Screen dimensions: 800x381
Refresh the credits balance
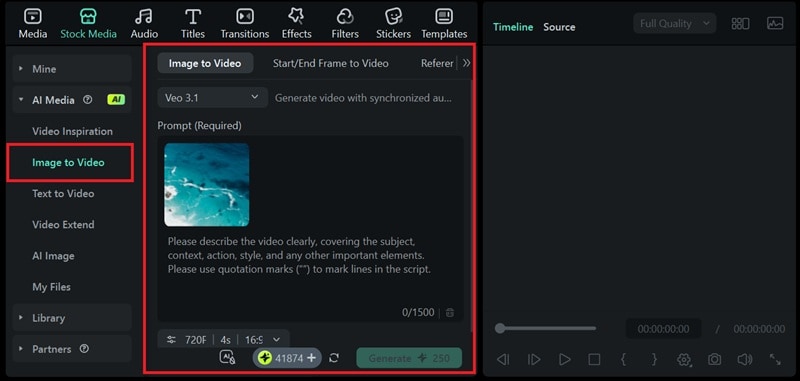pos(334,358)
